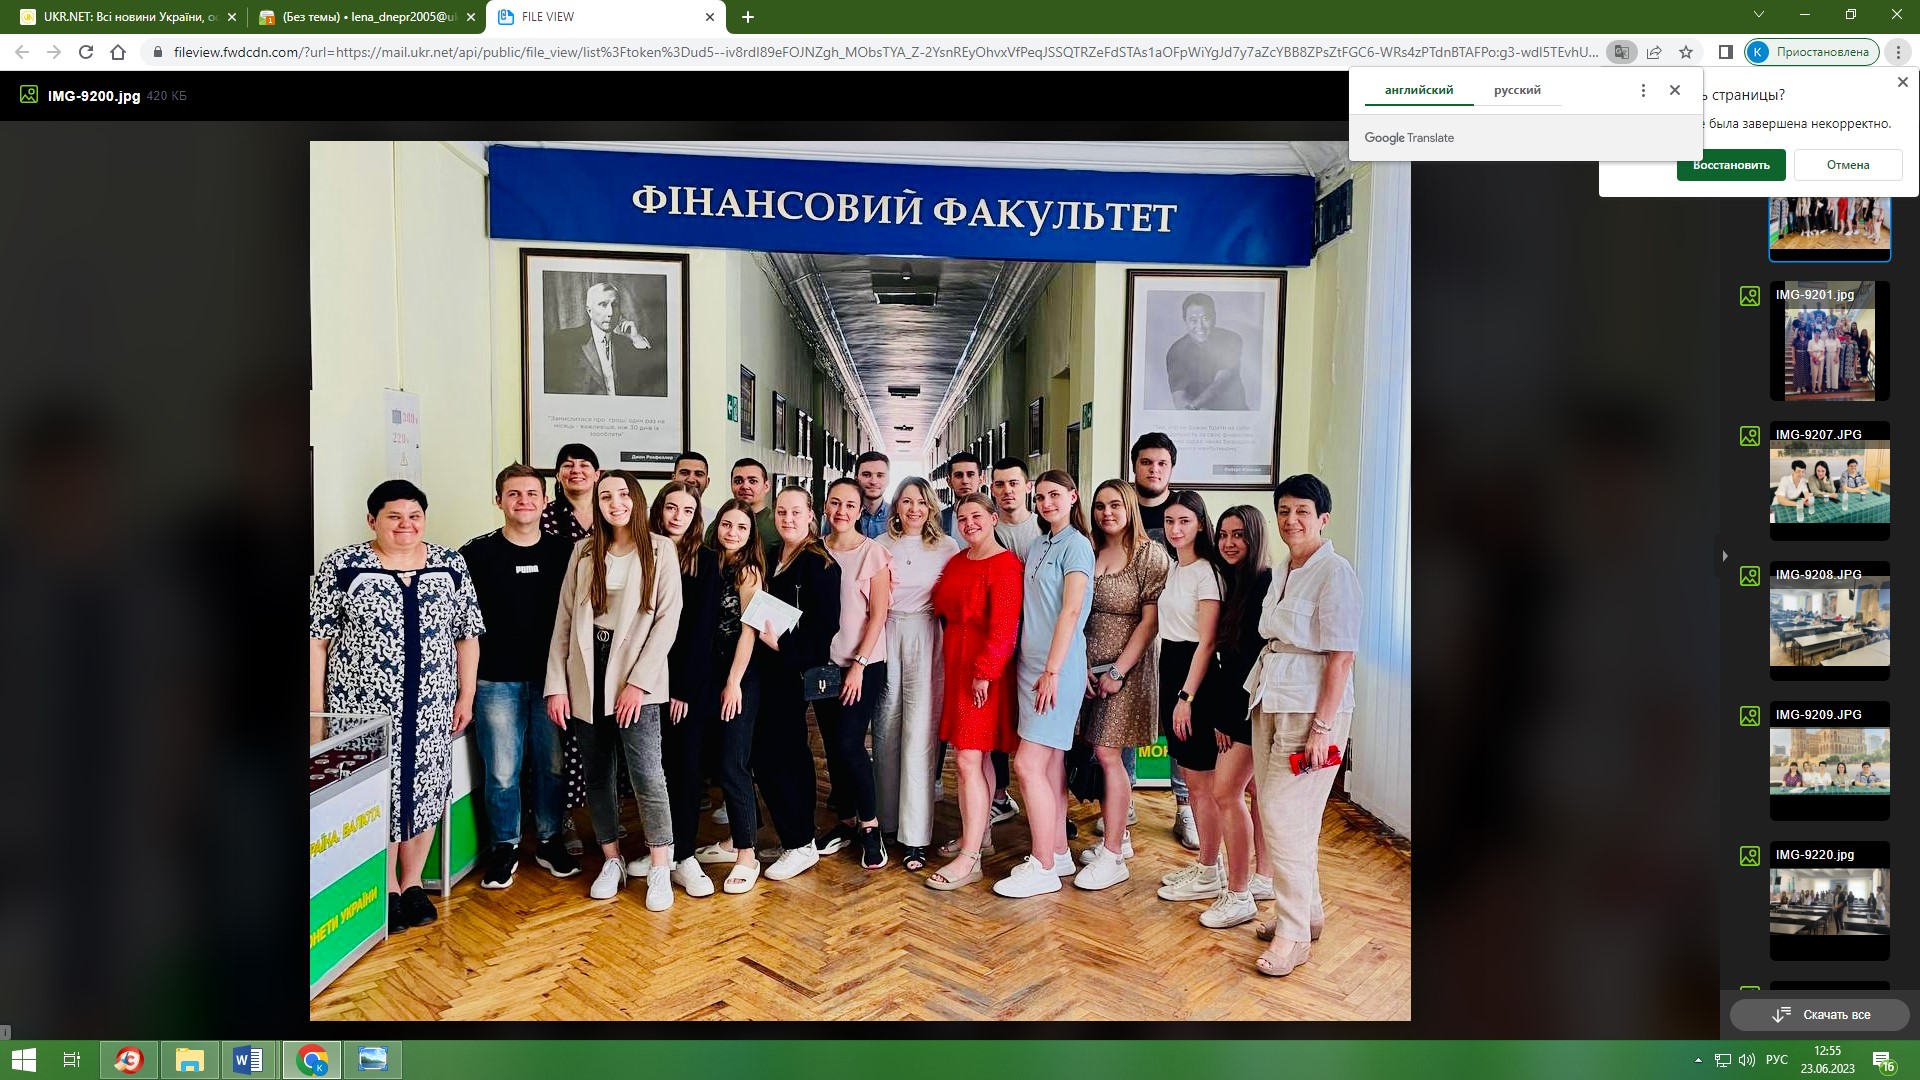1920x1080 pixels.
Task: Click image icon beside IMG-9201.jpg
Action: coord(1750,296)
